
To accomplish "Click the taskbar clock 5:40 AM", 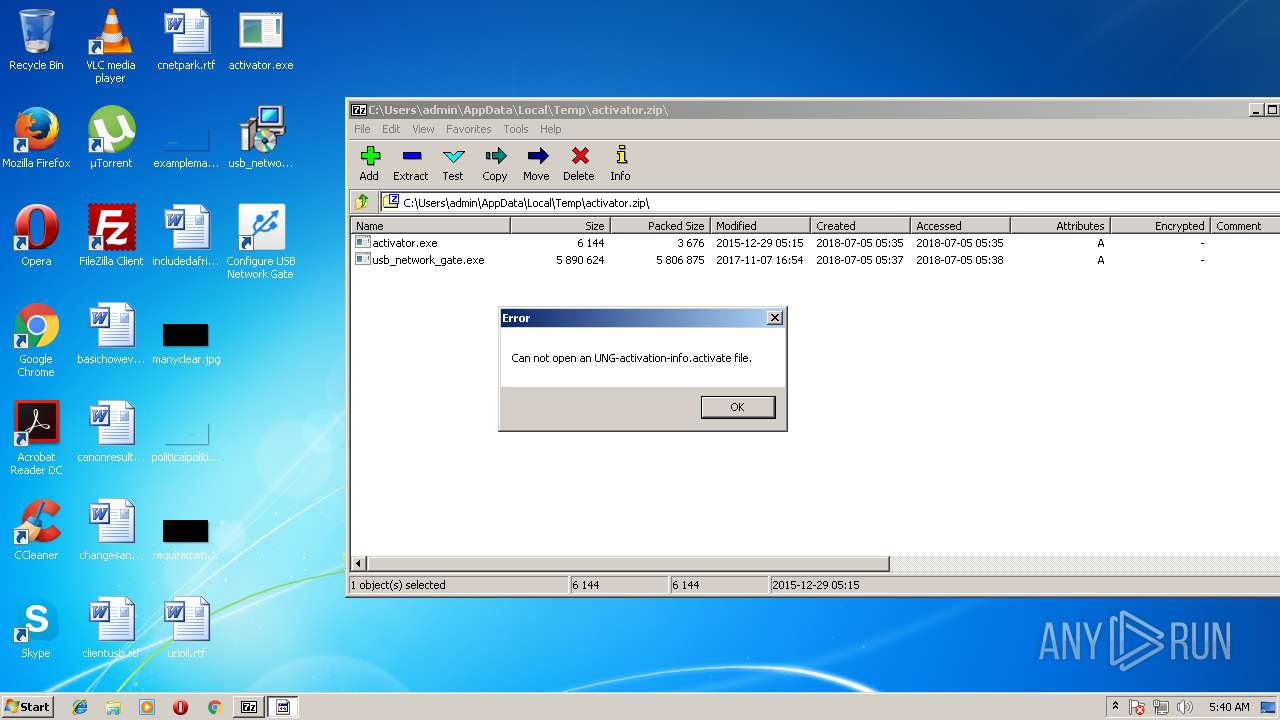I will pyautogui.click(x=1229, y=707).
